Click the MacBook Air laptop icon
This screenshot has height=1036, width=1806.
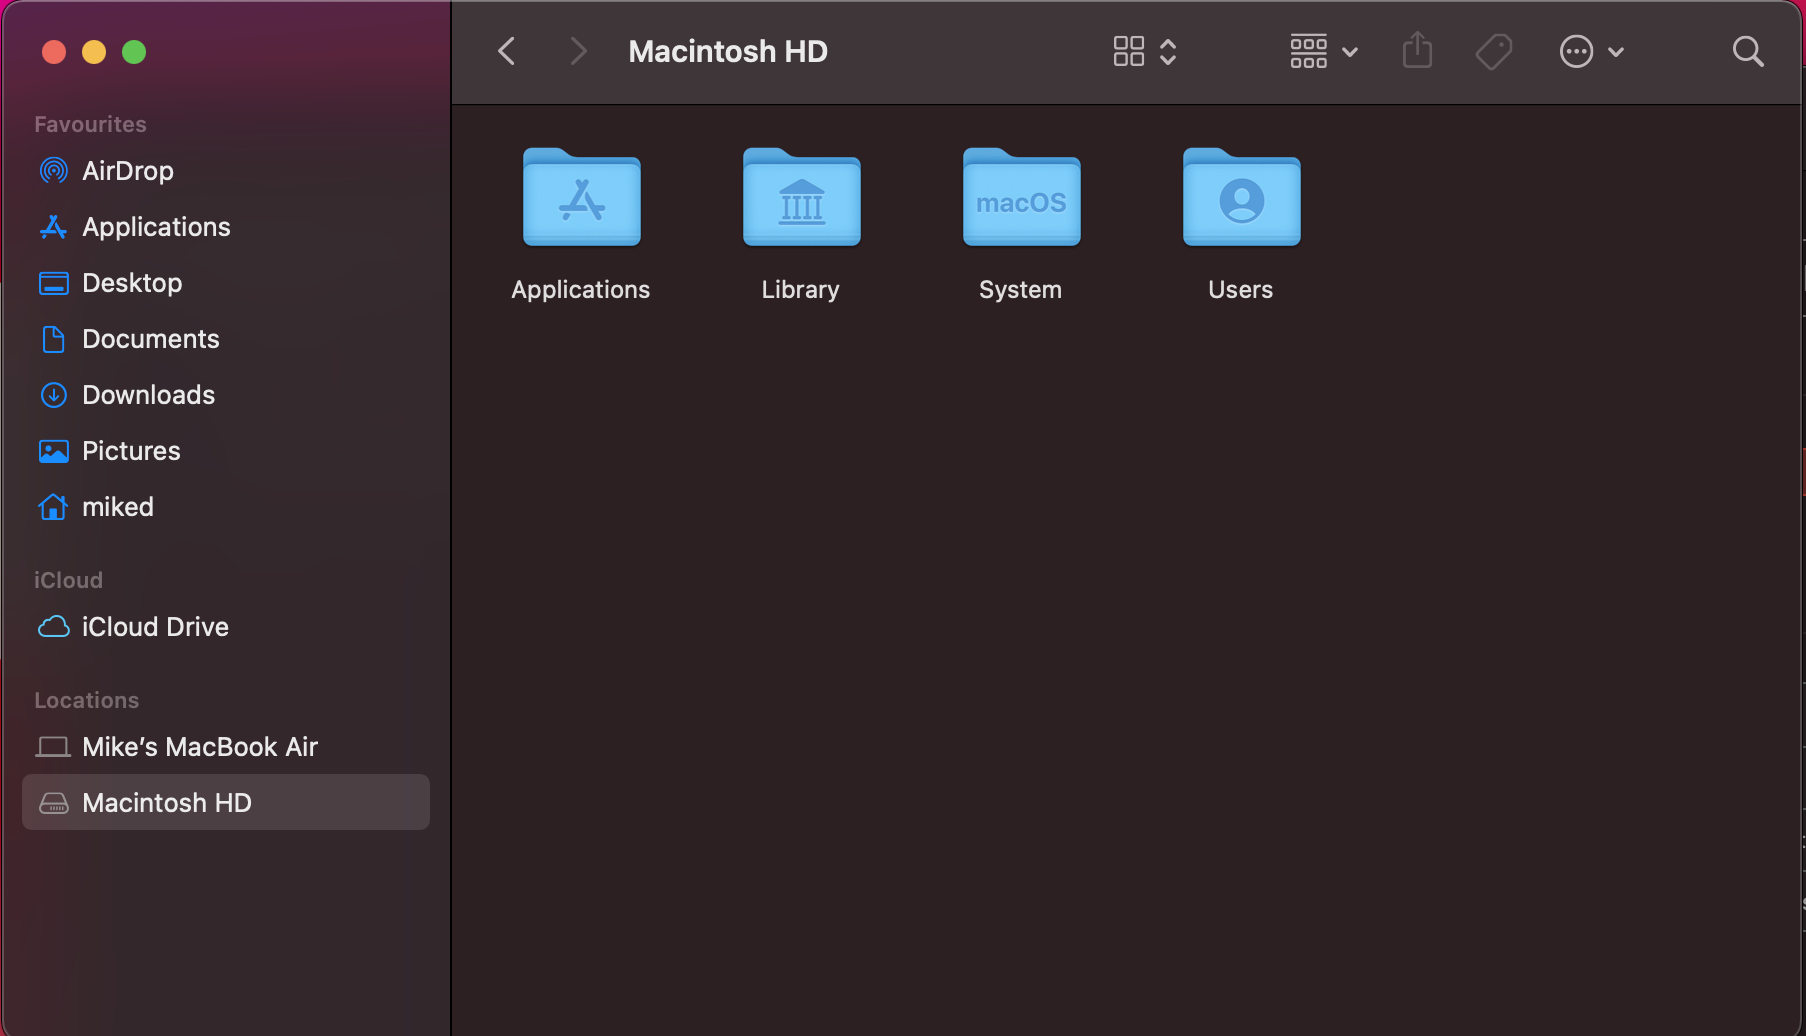(x=54, y=747)
